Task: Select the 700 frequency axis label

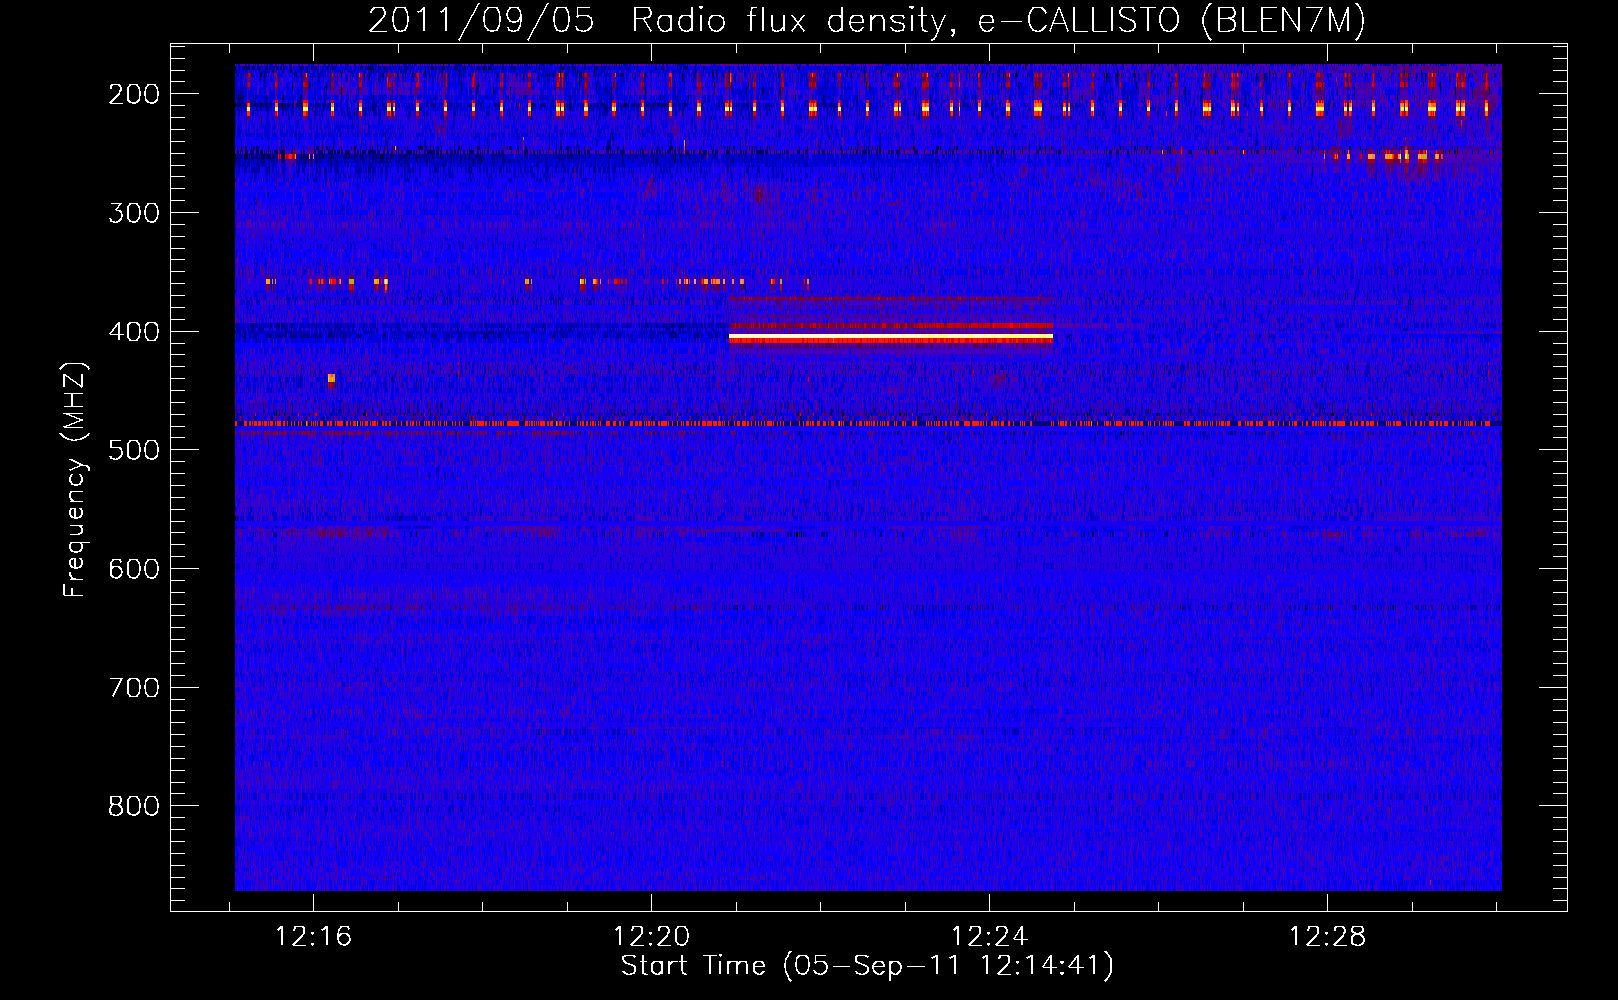Action: pyautogui.click(x=134, y=688)
